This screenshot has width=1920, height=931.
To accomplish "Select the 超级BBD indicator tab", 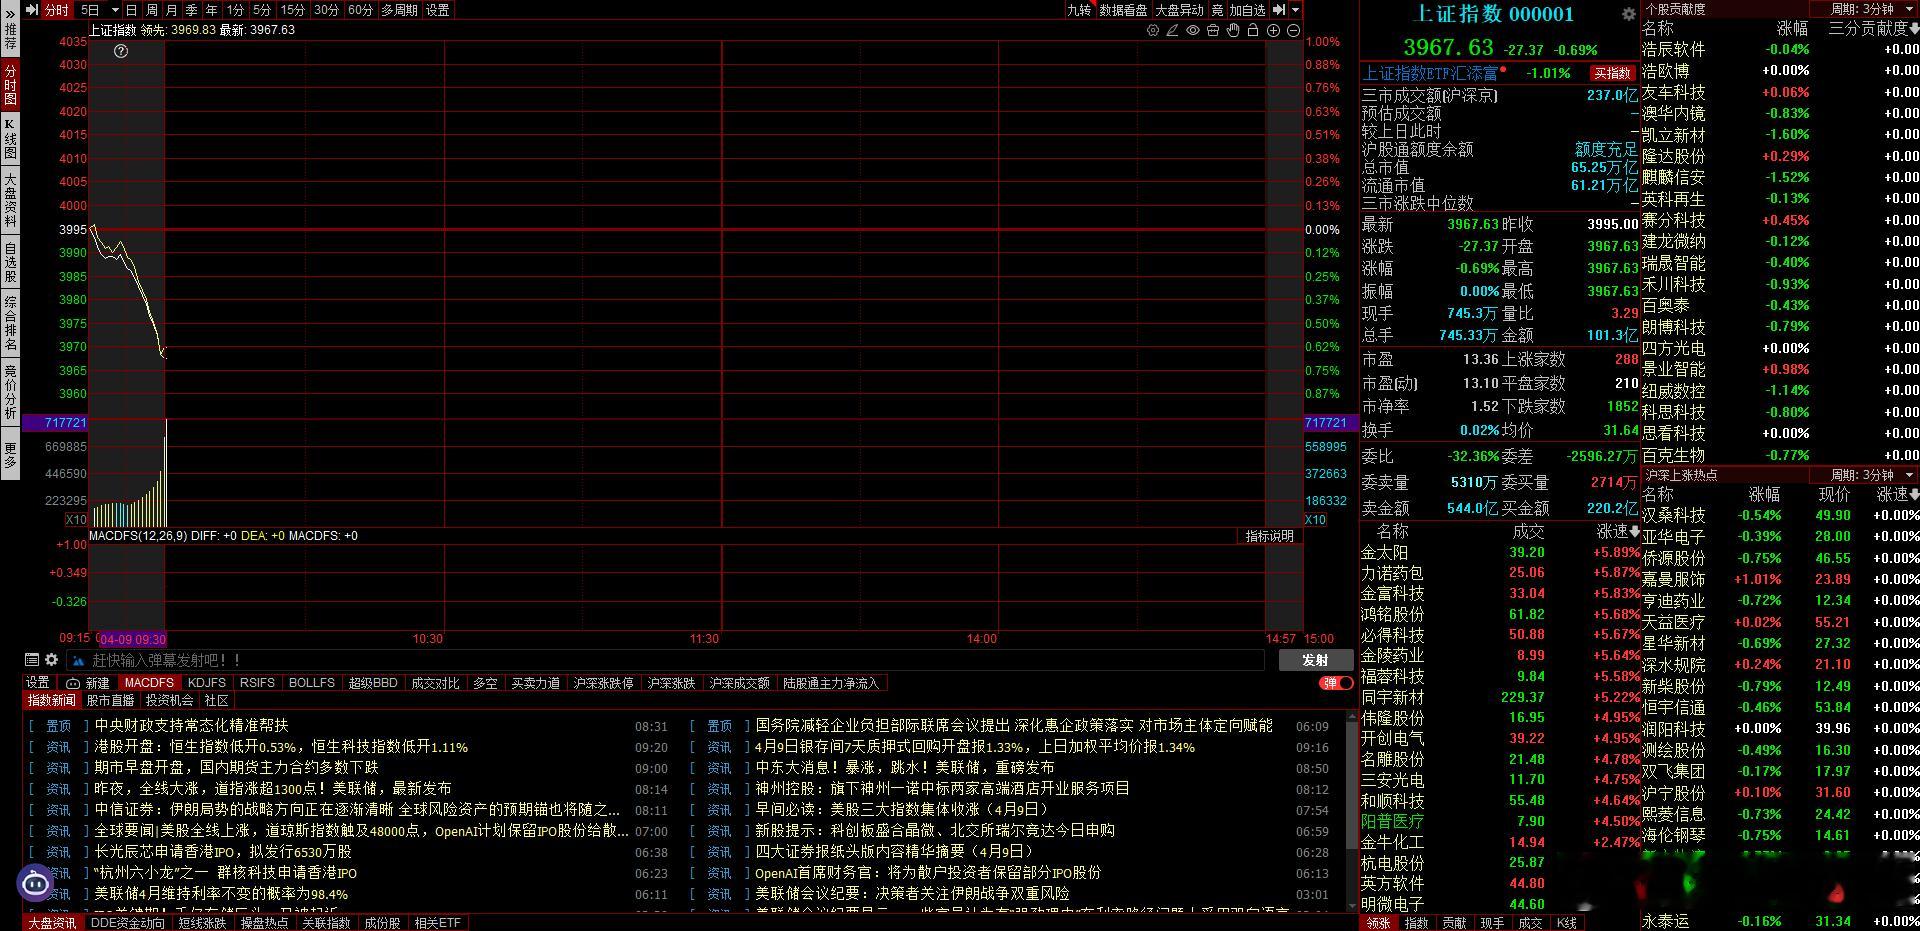I will (x=373, y=683).
